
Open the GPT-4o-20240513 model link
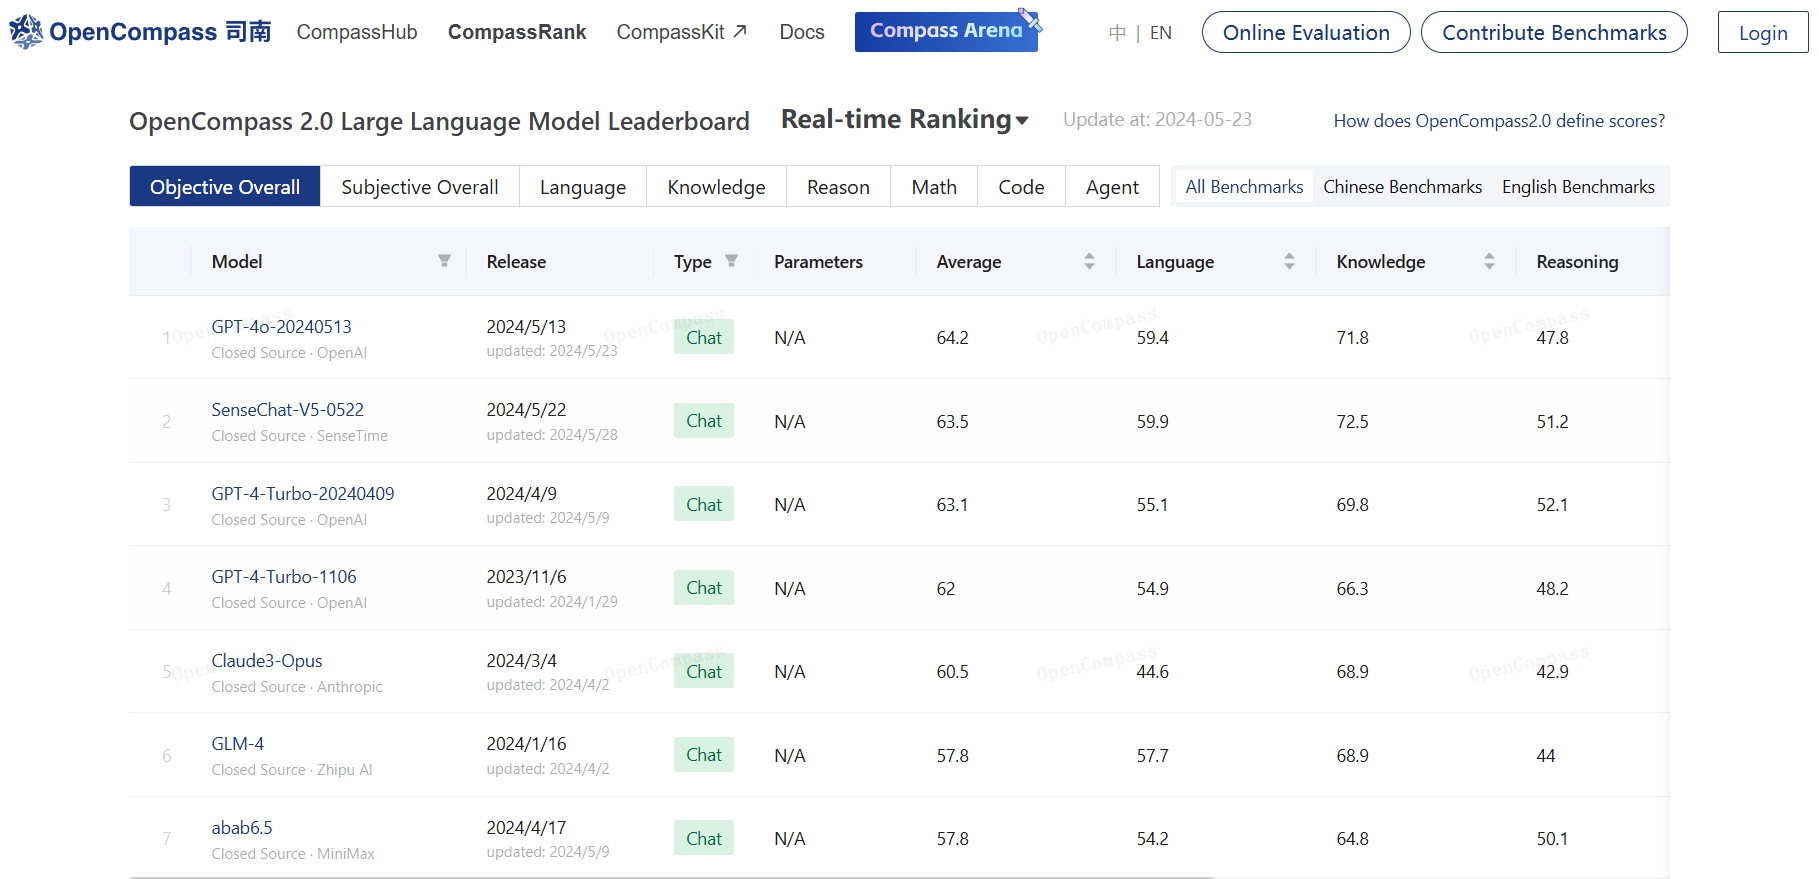(x=281, y=327)
